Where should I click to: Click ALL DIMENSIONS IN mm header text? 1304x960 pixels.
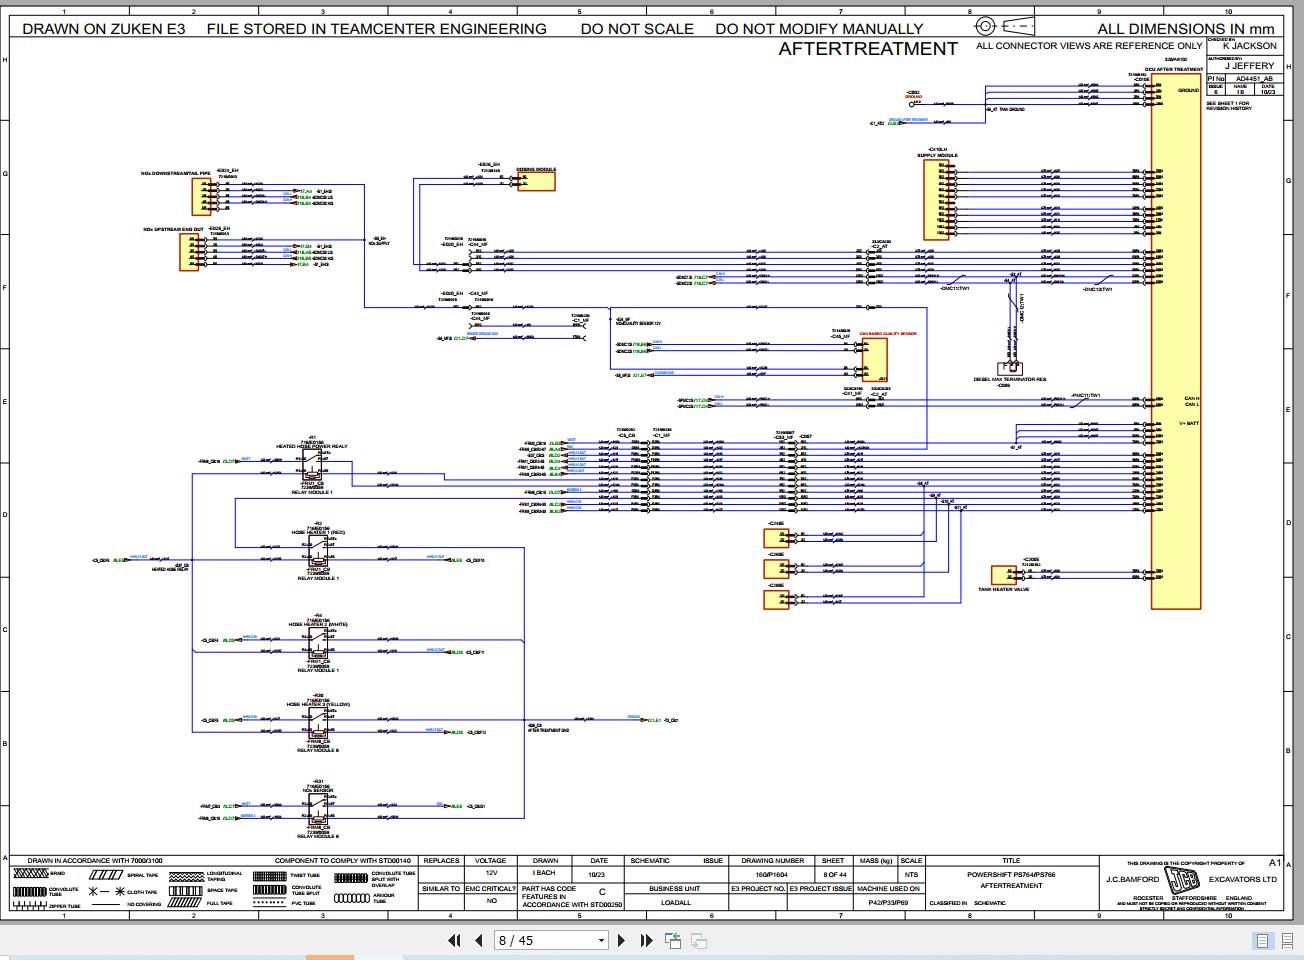click(1186, 29)
